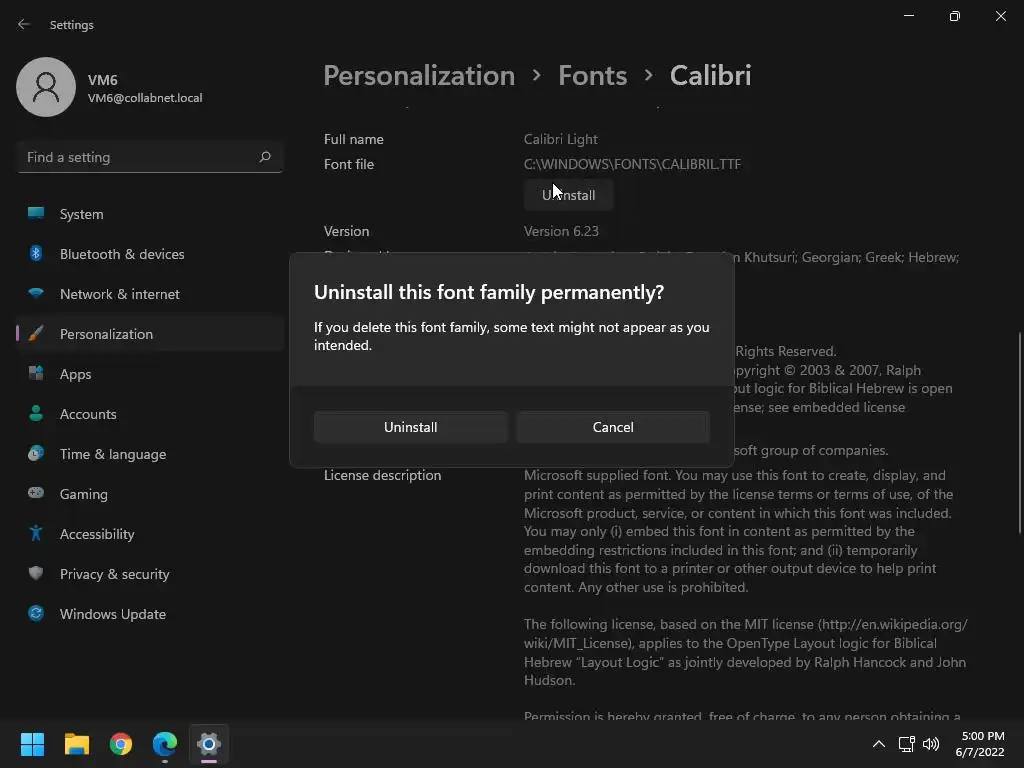Click the back arrow in Settings
This screenshot has height=768, width=1024.
(x=24, y=24)
